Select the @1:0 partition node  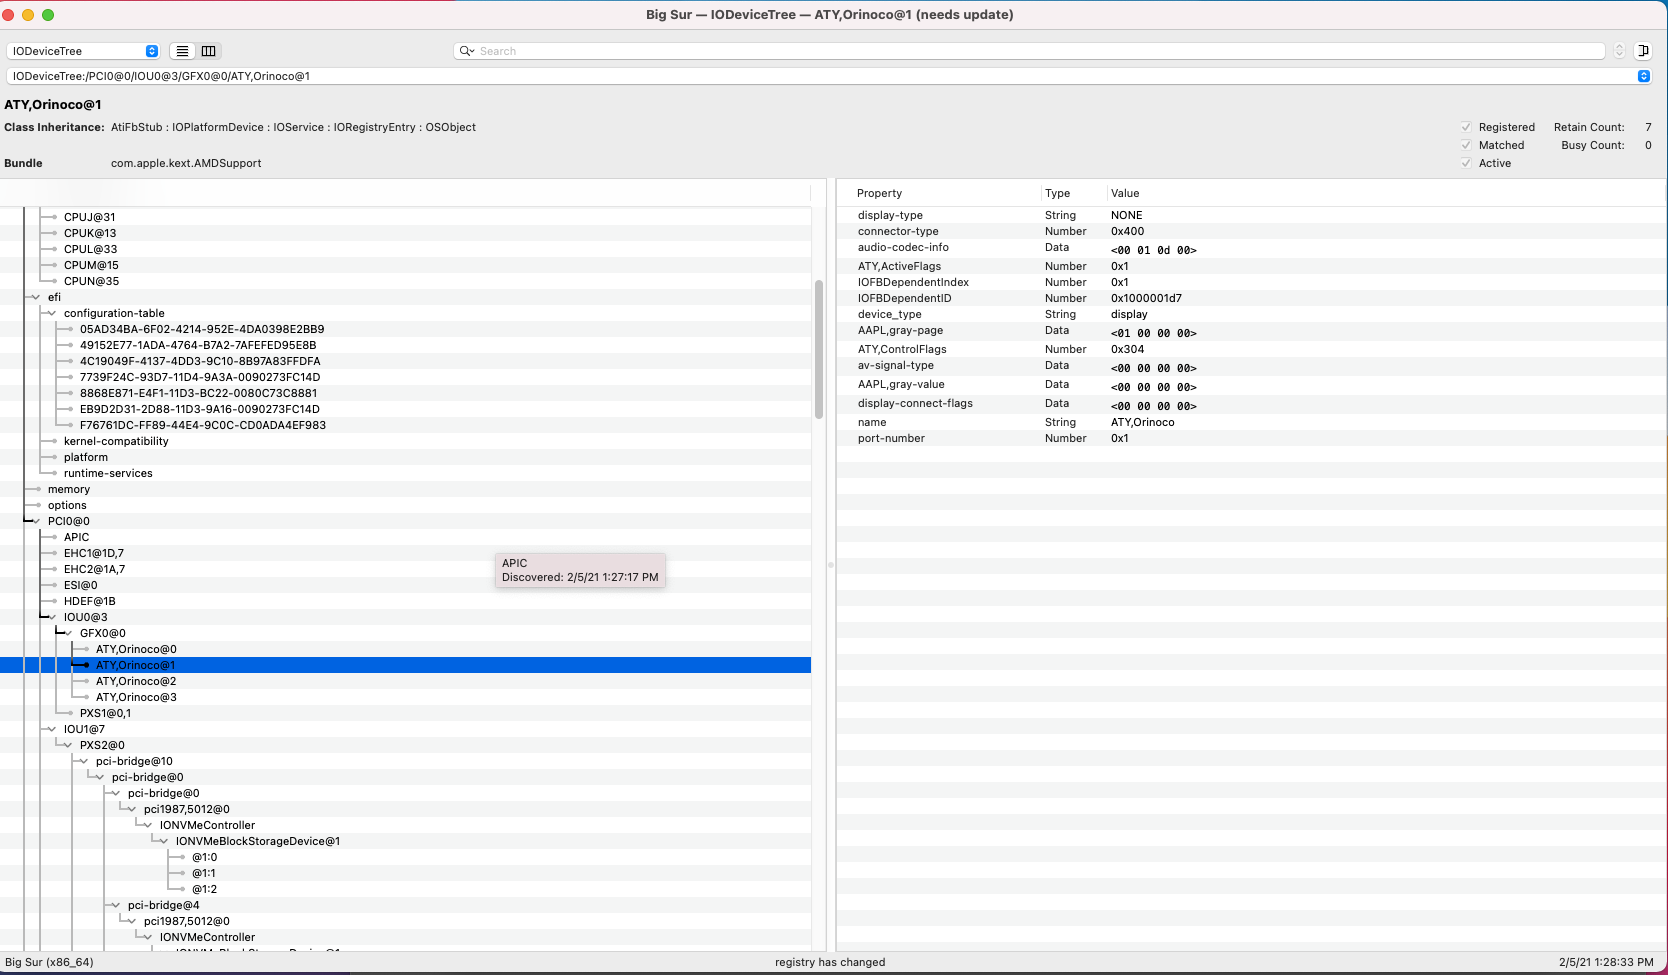(204, 857)
